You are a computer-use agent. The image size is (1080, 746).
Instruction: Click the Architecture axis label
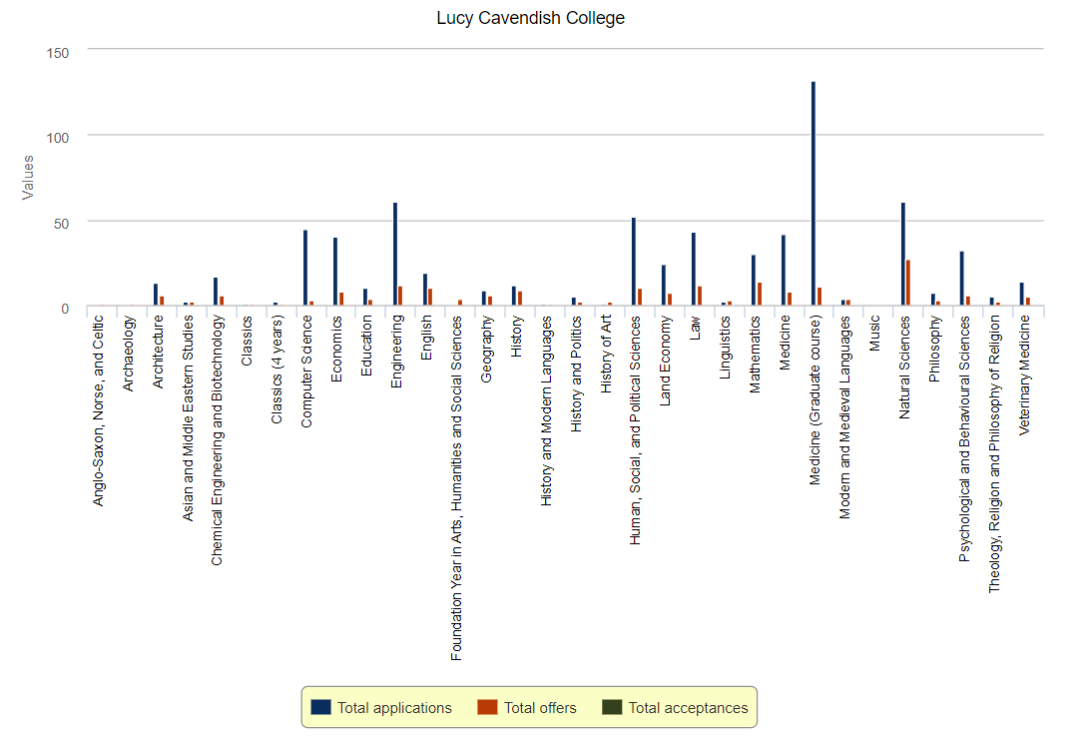click(x=158, y=352)
